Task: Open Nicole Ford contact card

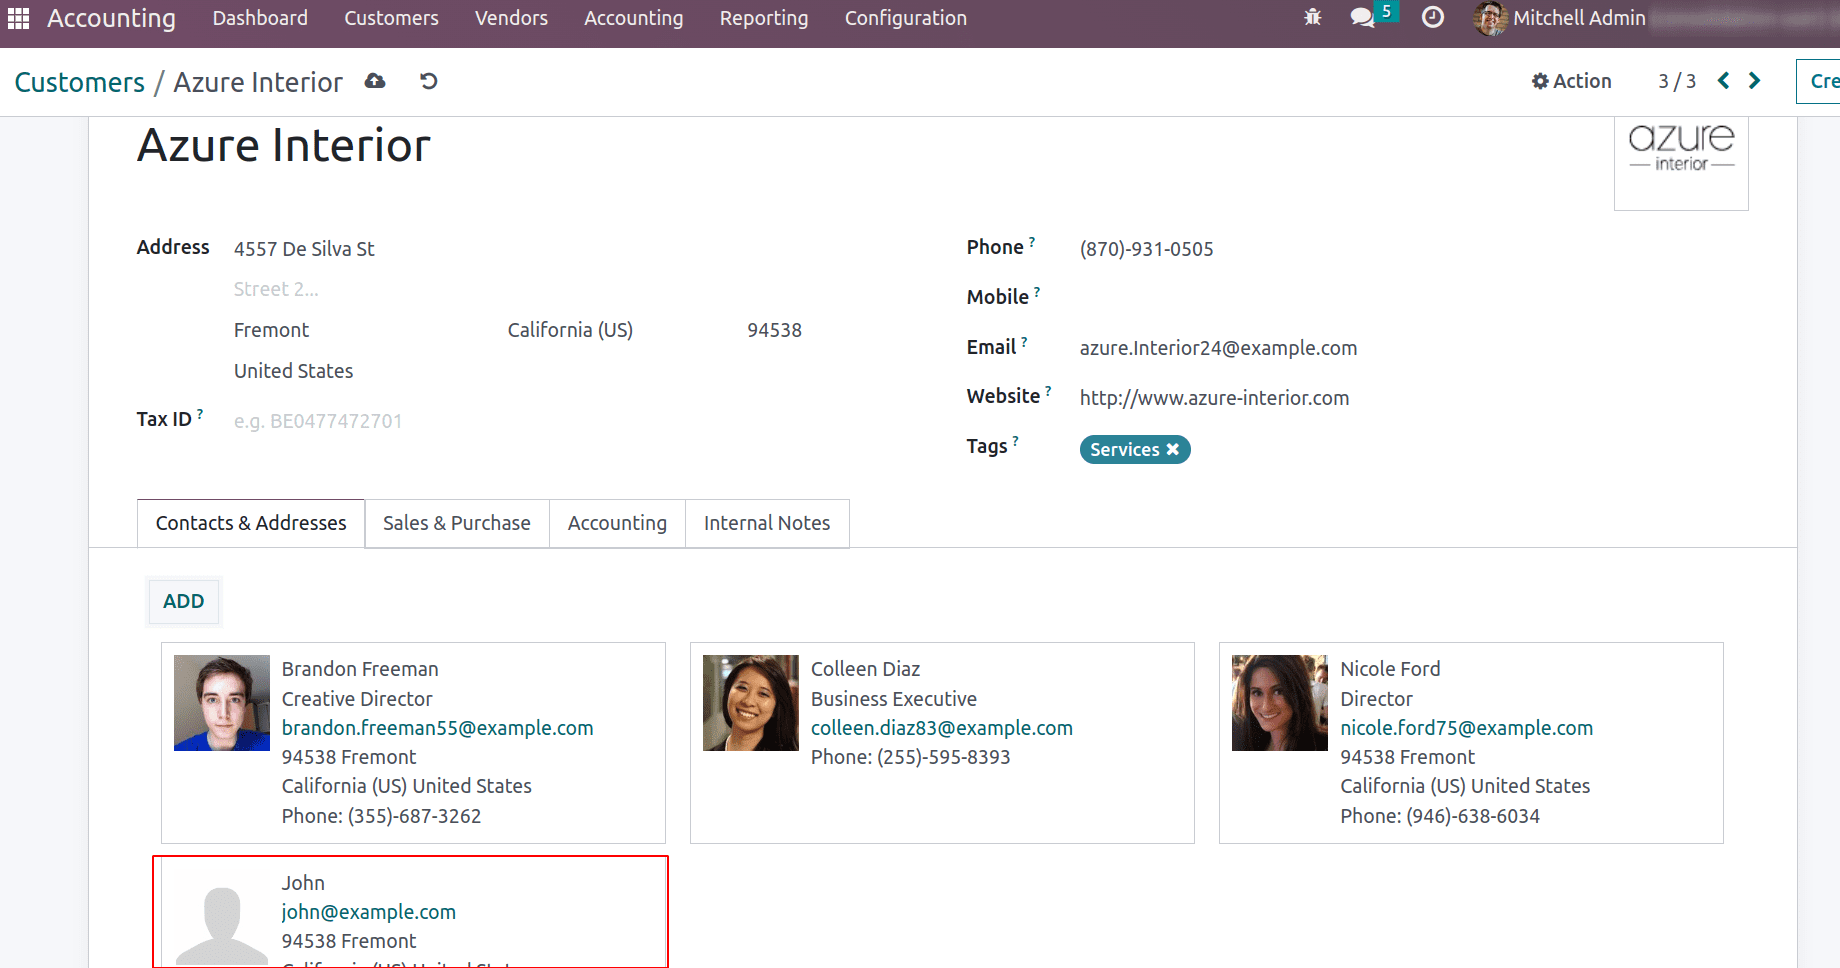Action: [x=1471, y=743]
